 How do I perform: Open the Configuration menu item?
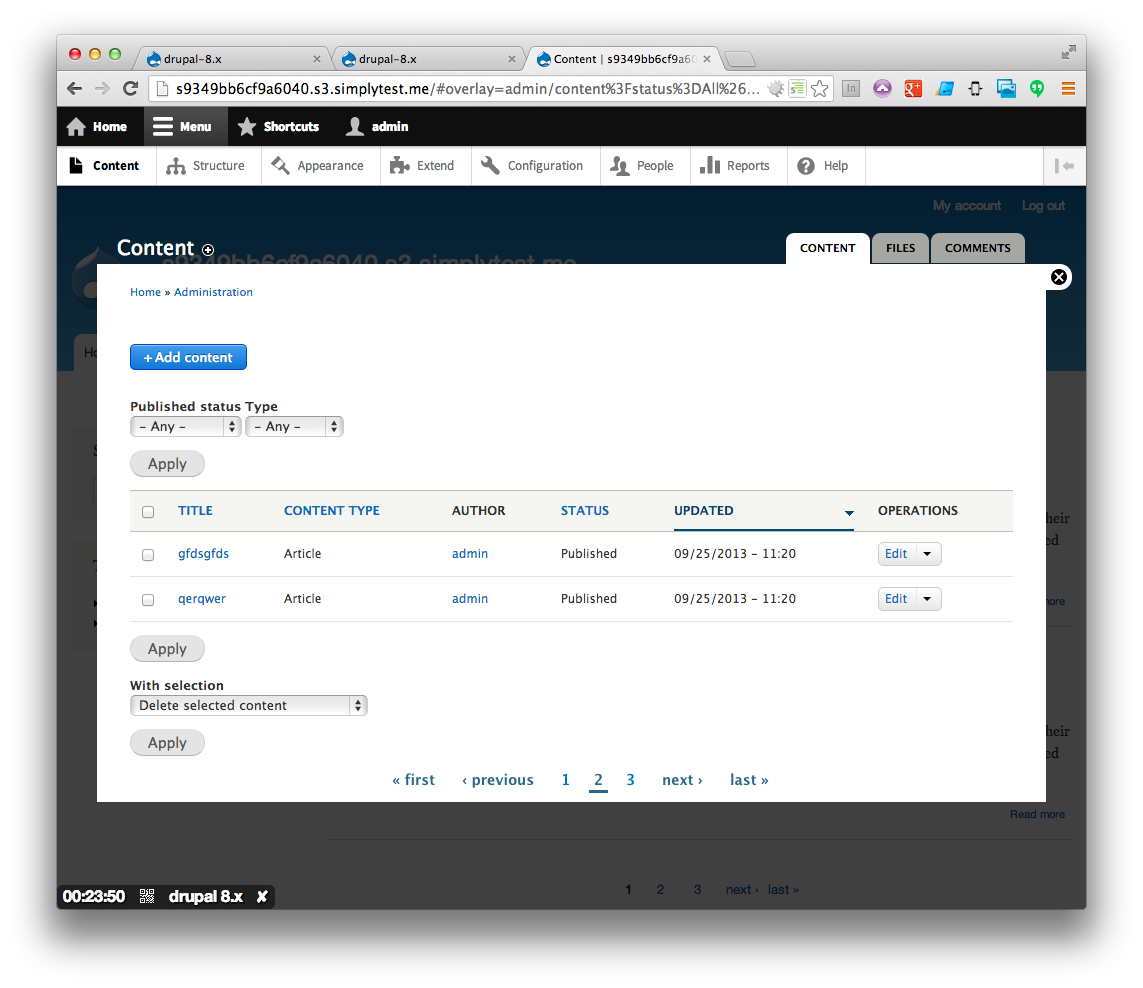point(534,166)
